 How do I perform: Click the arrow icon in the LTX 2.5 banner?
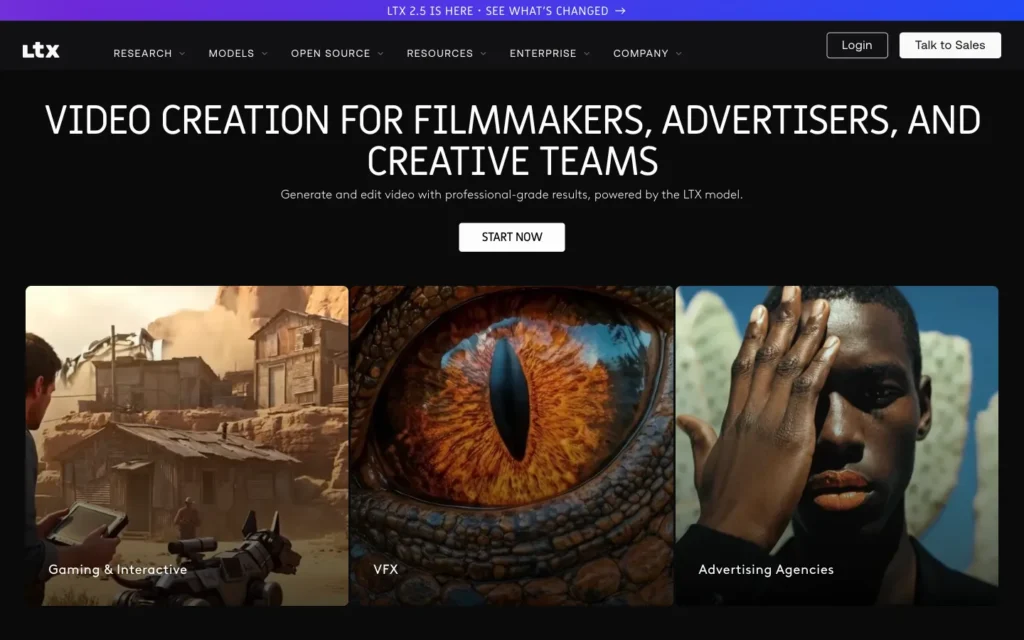(620, 10)
